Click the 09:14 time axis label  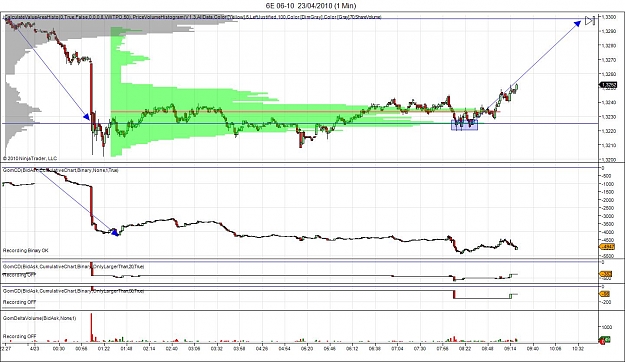[x=510, y=349]
